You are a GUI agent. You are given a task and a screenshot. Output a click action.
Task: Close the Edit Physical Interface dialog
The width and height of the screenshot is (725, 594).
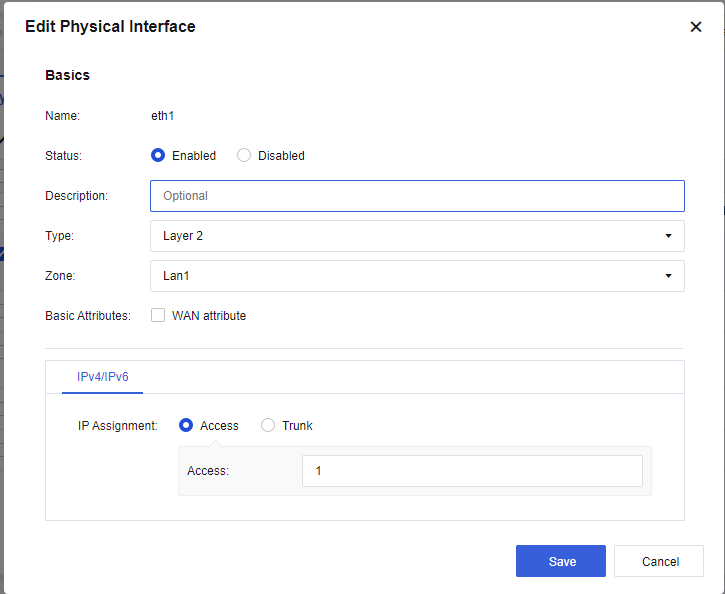coord(696,27)
